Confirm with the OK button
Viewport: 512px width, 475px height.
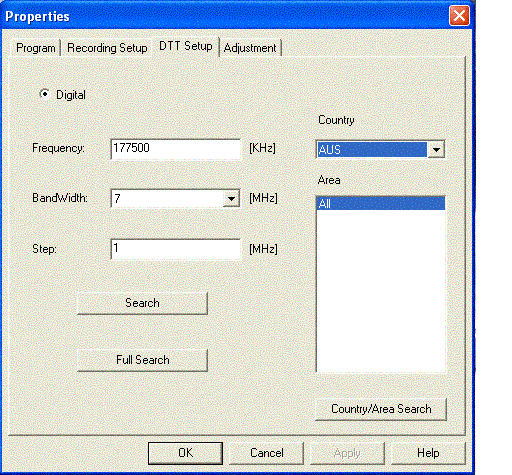tap(185, 453)
